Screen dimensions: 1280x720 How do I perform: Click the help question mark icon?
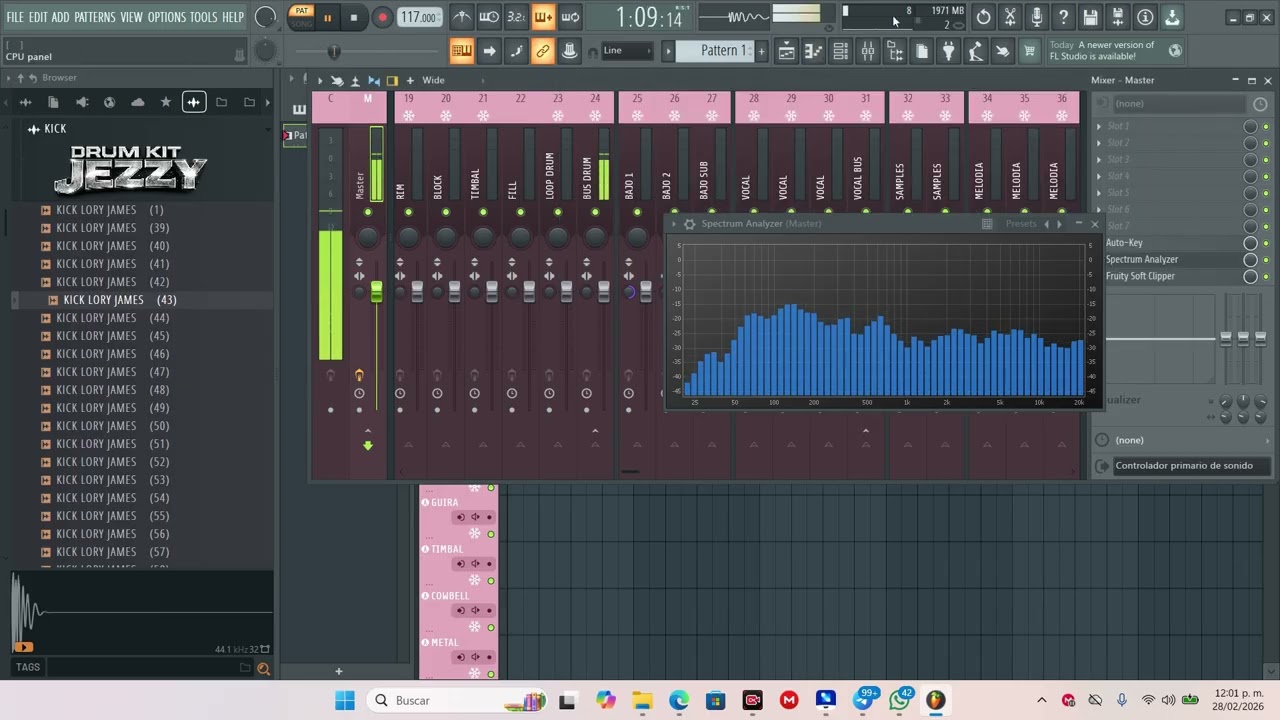1064,17
